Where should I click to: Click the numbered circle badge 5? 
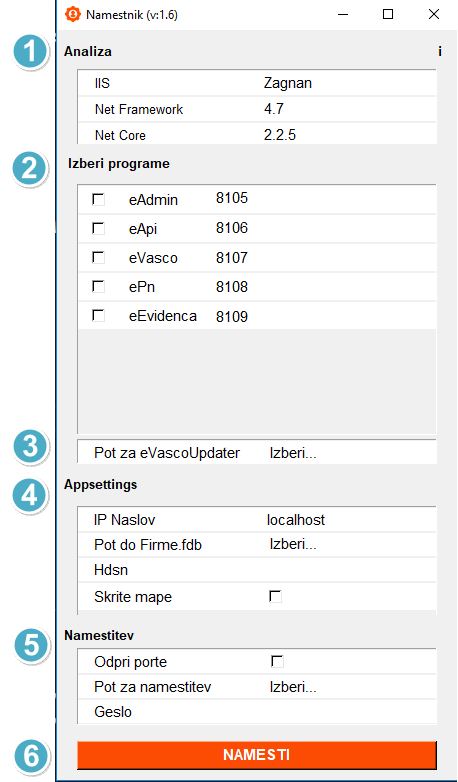point(30,644)
